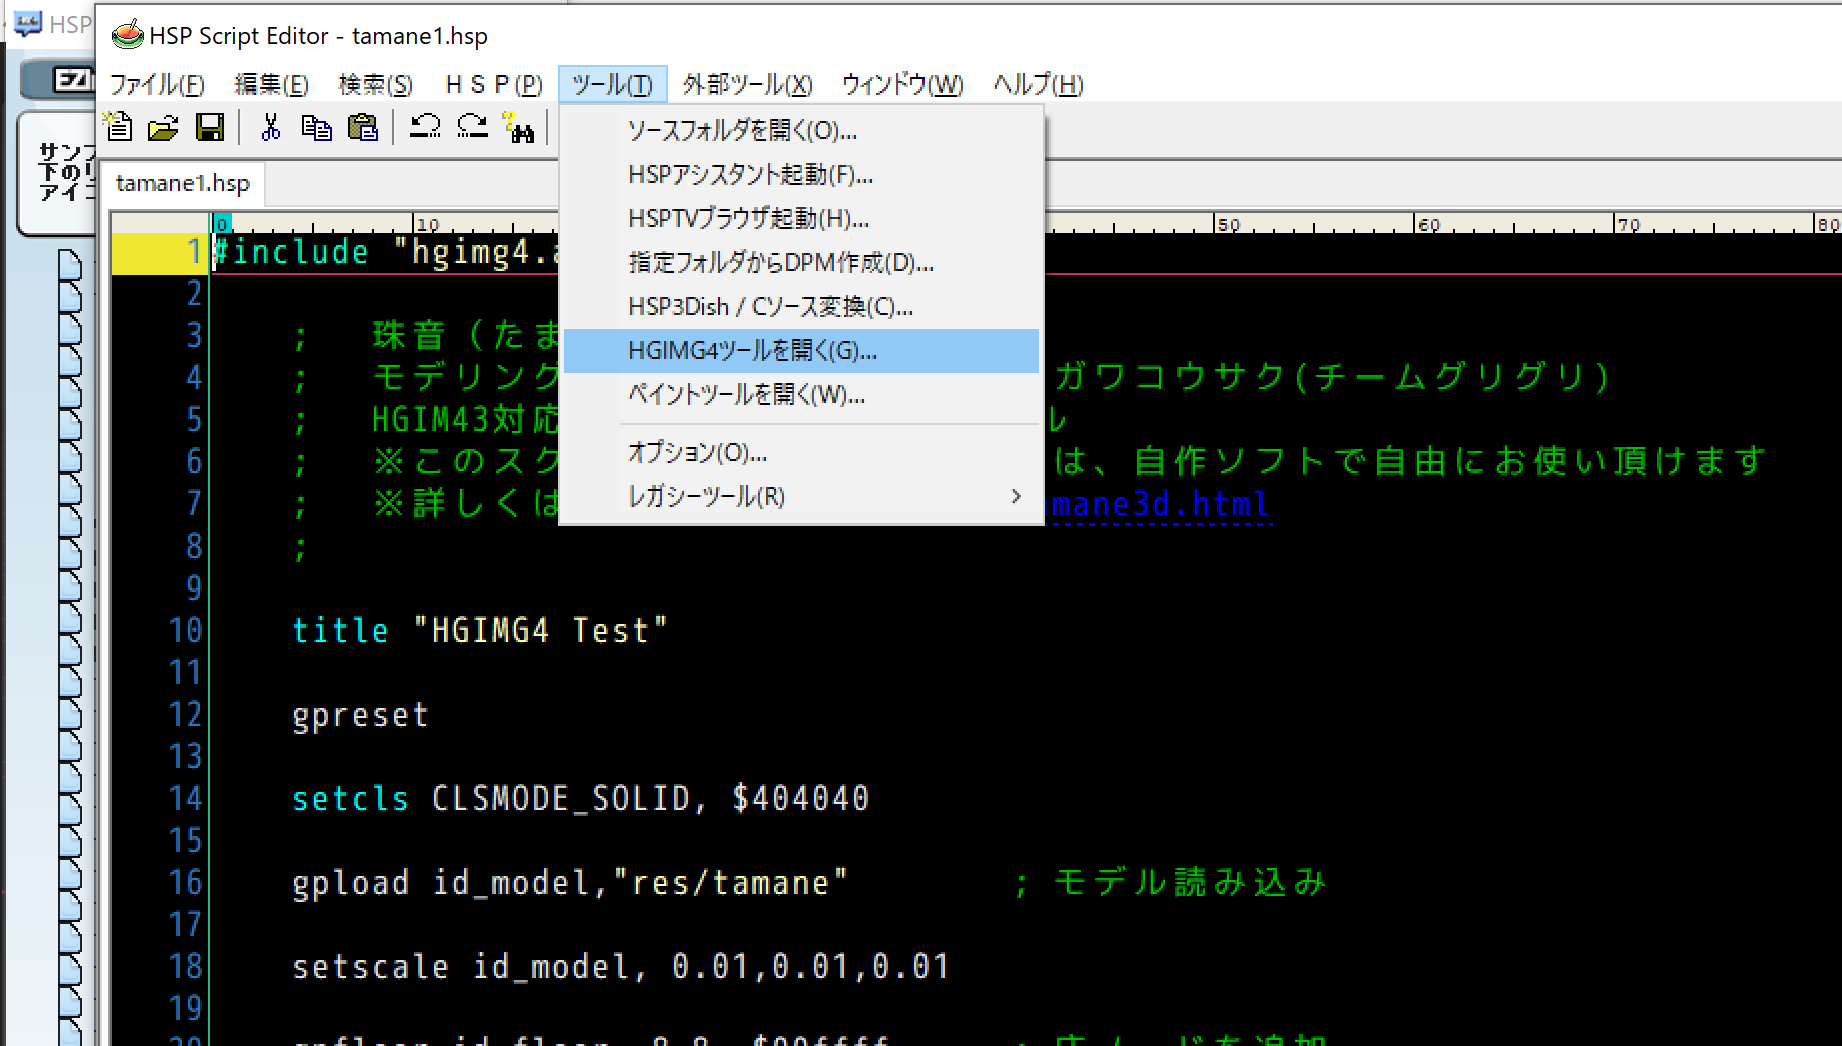Viewport: 1842px width, 1046px height.
Task: Click the keyword help search icon
Action: (519, 127)
